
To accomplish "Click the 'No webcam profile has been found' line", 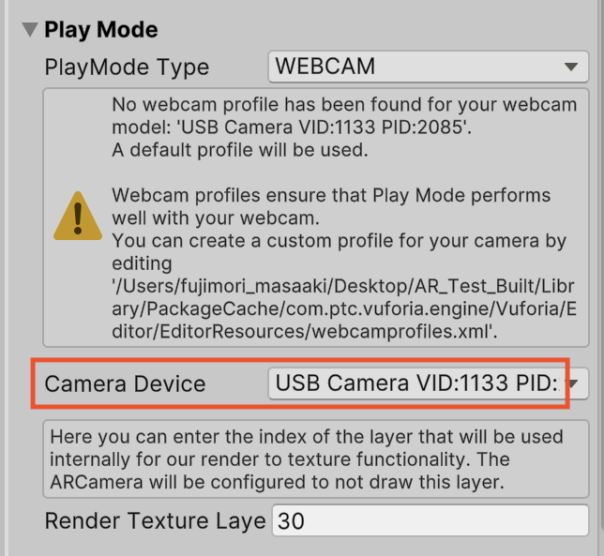I will point(344,104).
